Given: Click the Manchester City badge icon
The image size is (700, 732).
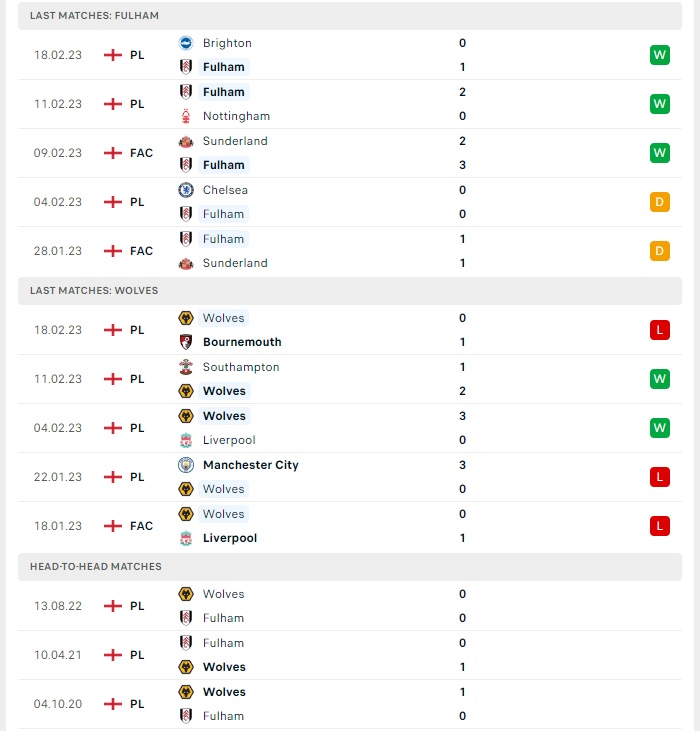Looking at the screenshot, I should 186,465.
